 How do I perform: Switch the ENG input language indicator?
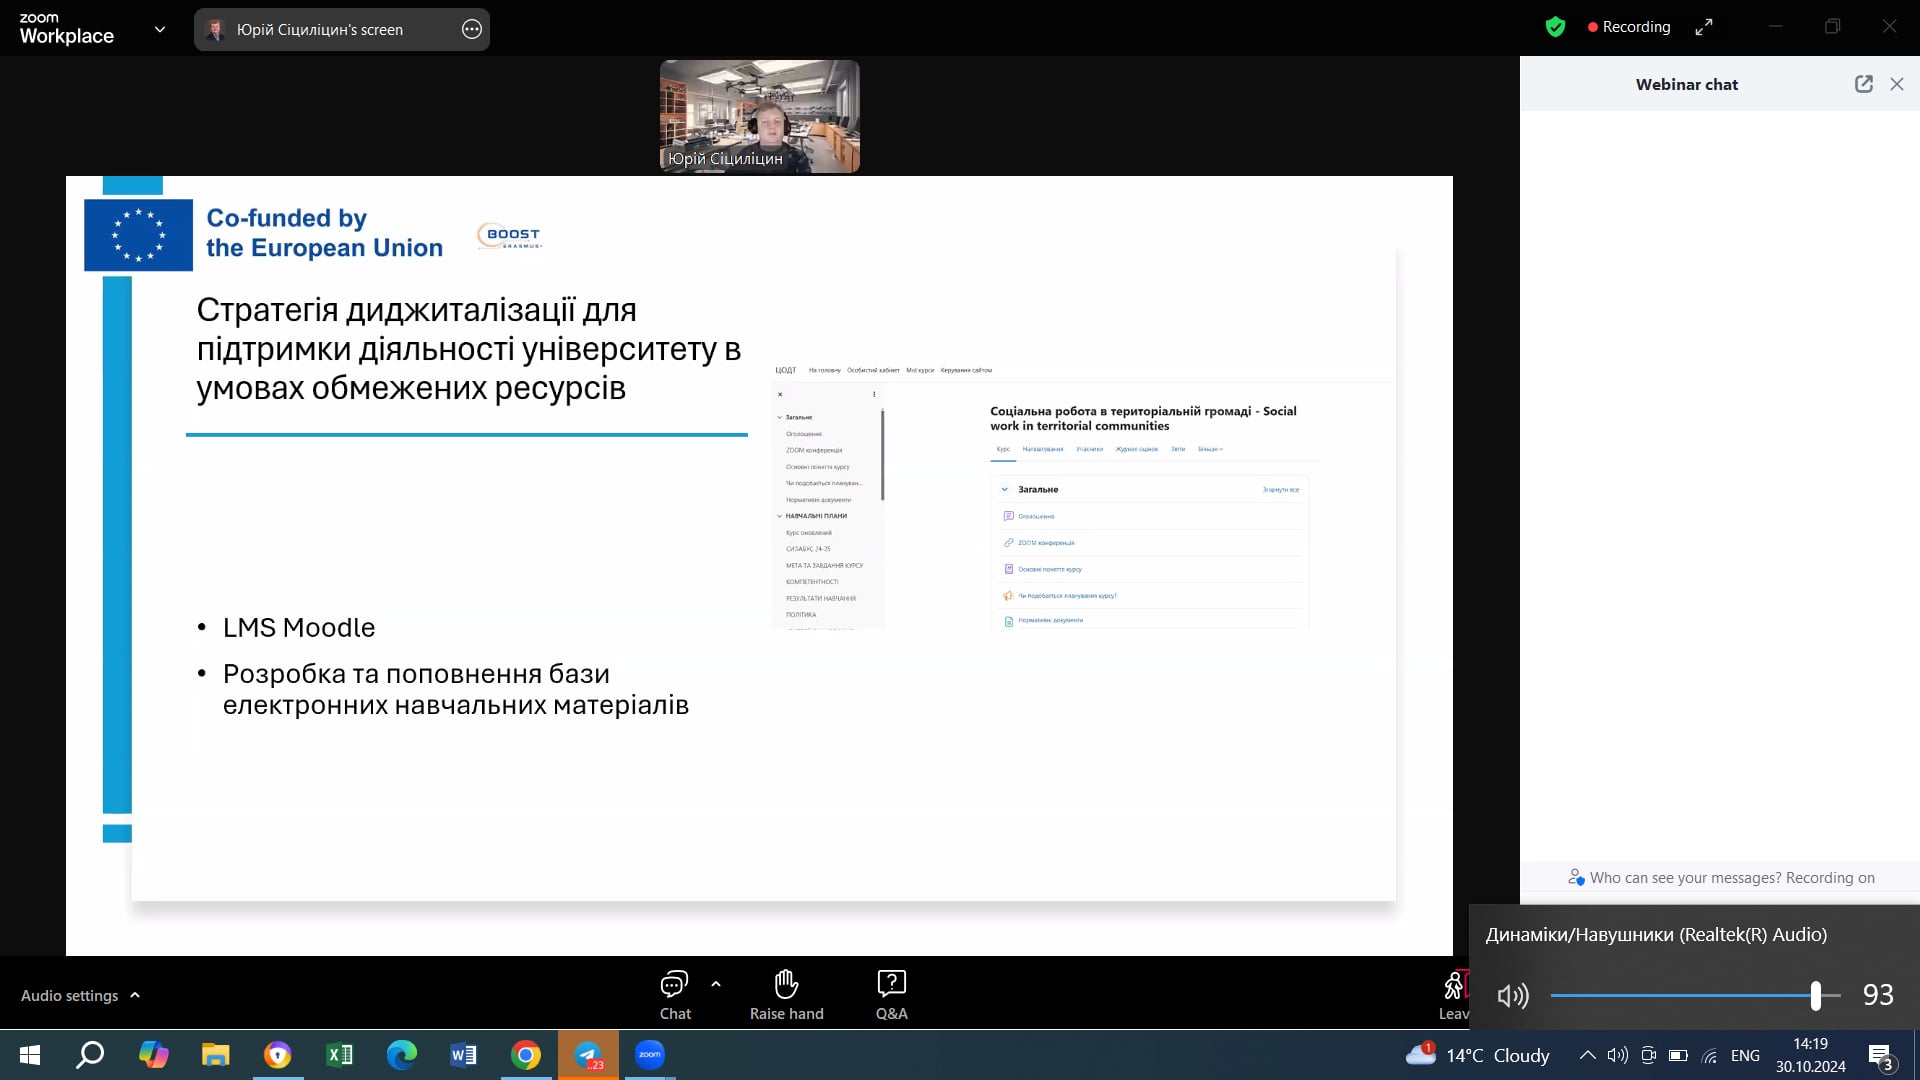1745,1055
